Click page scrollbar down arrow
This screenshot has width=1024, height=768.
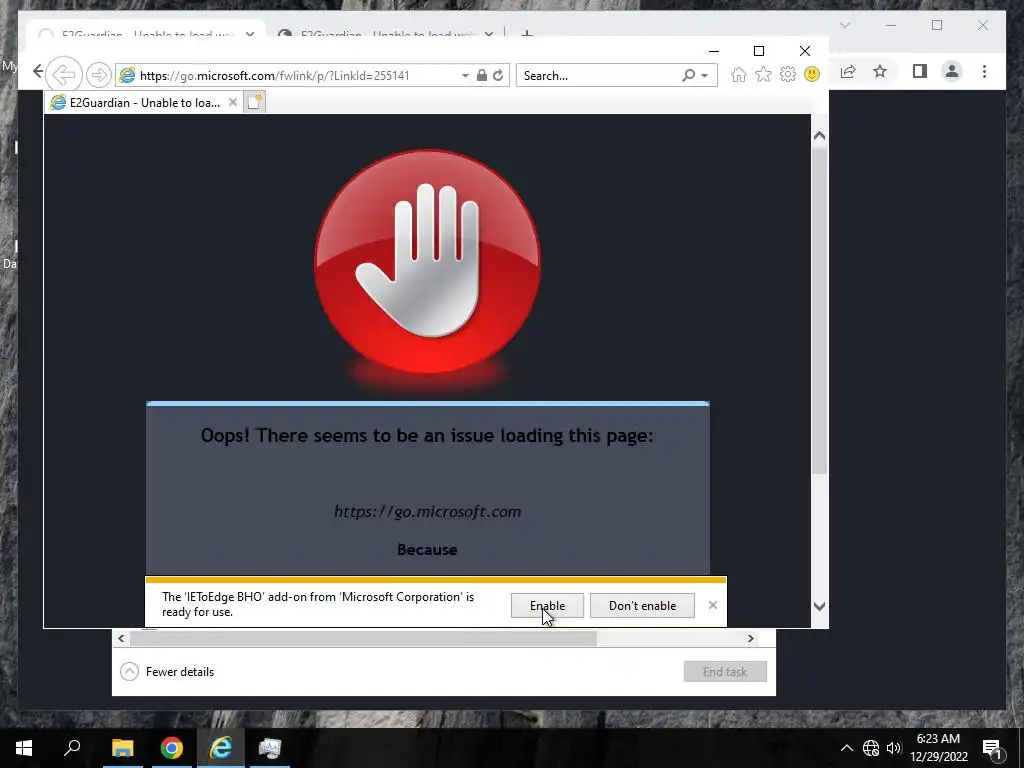click(820, 606)
